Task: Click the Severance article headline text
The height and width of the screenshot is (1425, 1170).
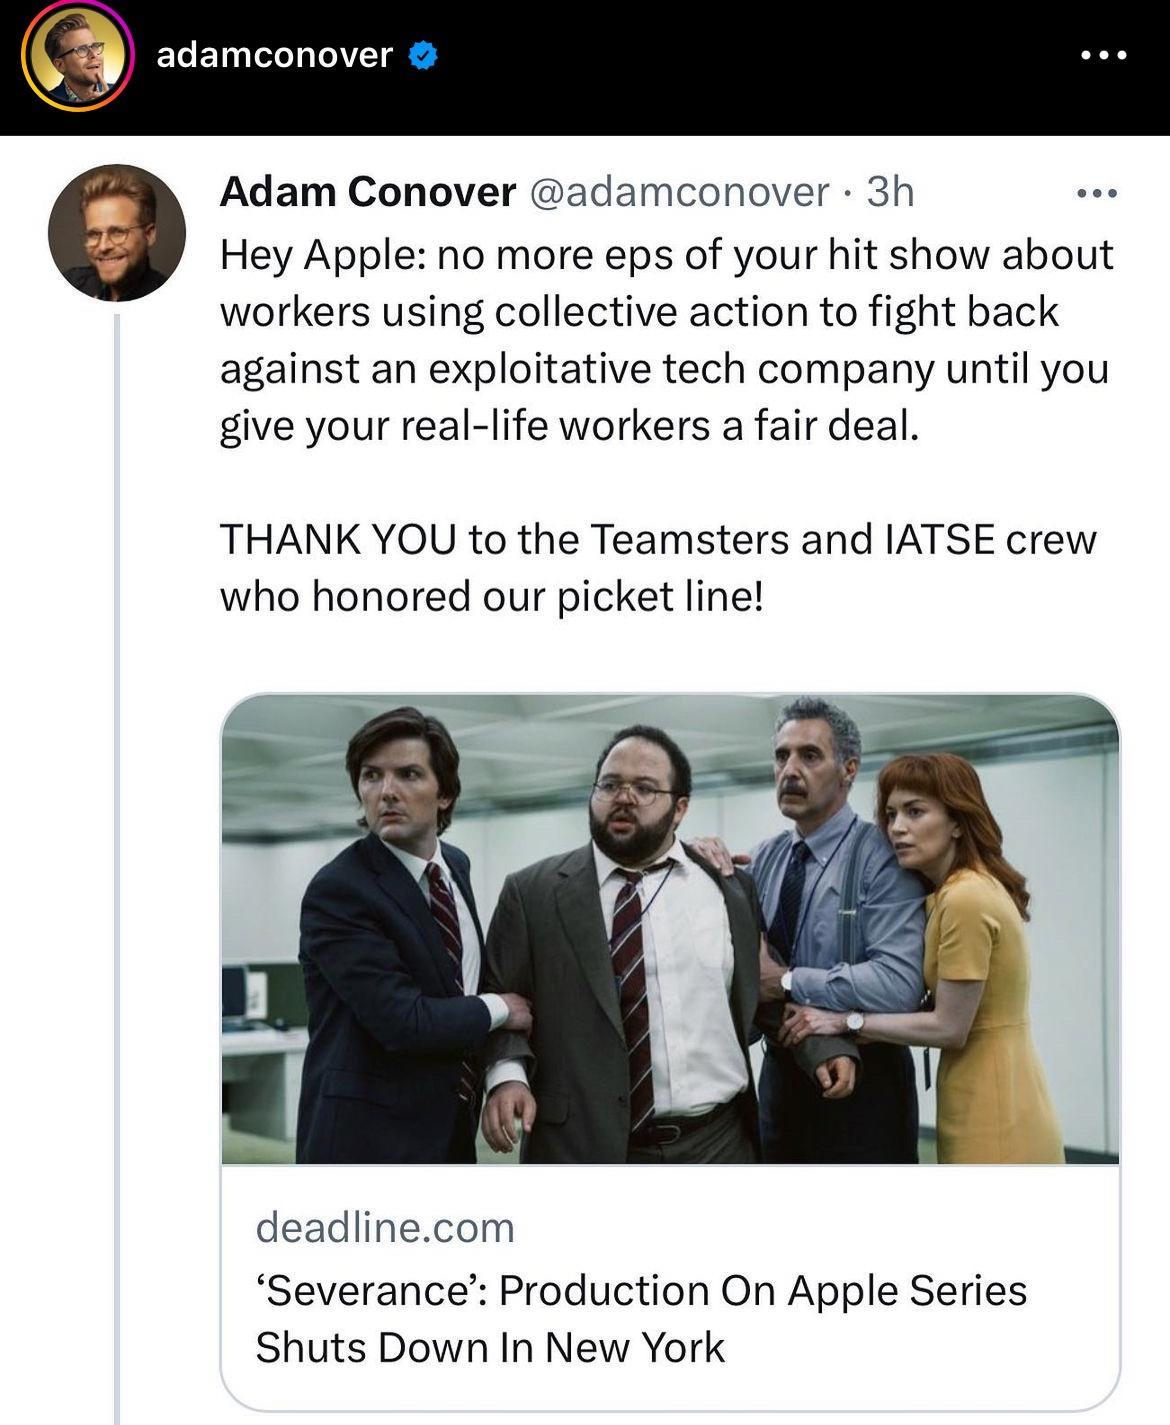Action: pyautogui.click(x=640, y=1320)
